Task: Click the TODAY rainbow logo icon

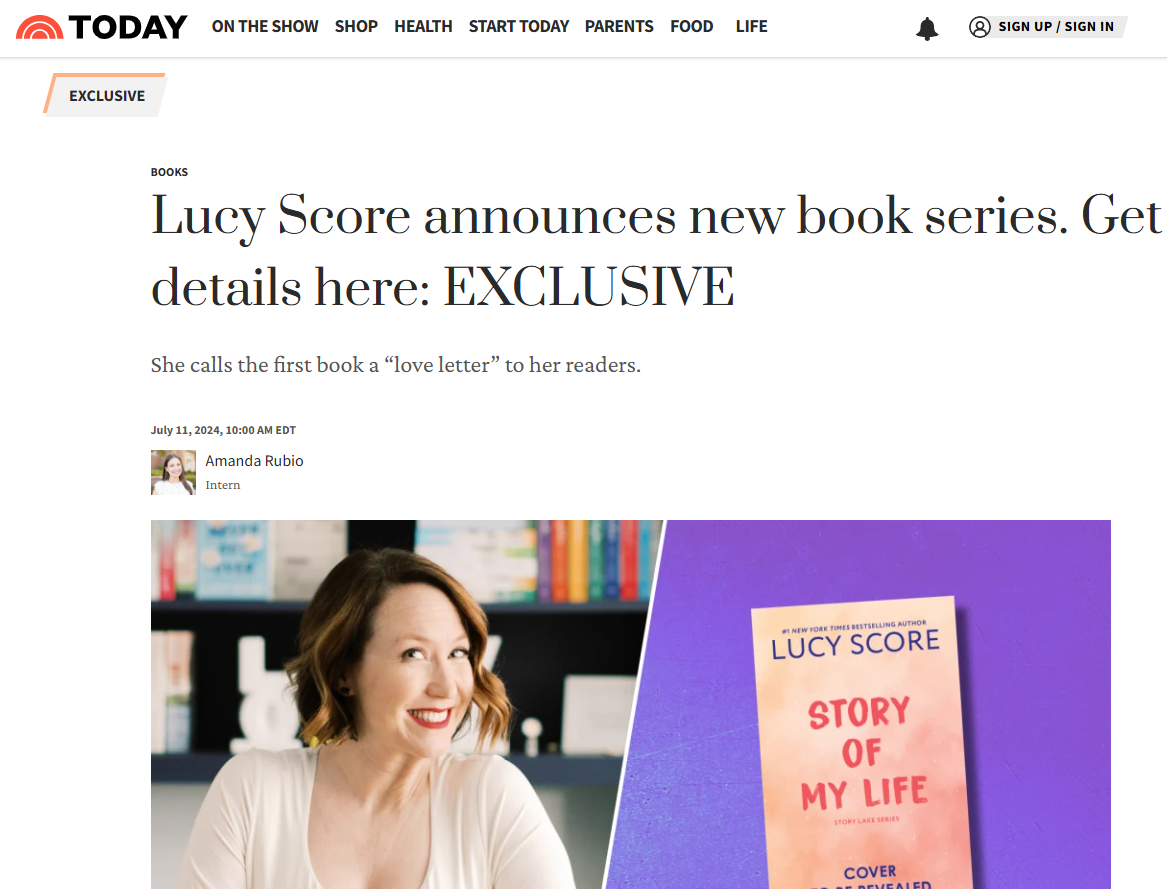Action: tap(39, 27)
